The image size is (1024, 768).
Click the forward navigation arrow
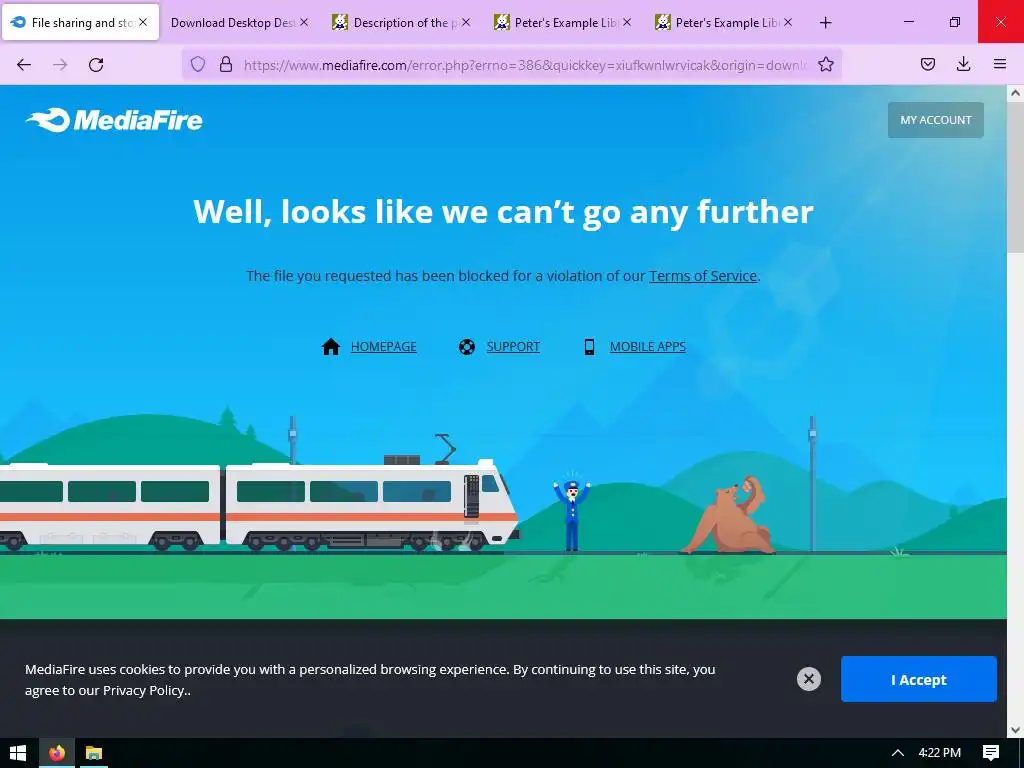[60, 64]
